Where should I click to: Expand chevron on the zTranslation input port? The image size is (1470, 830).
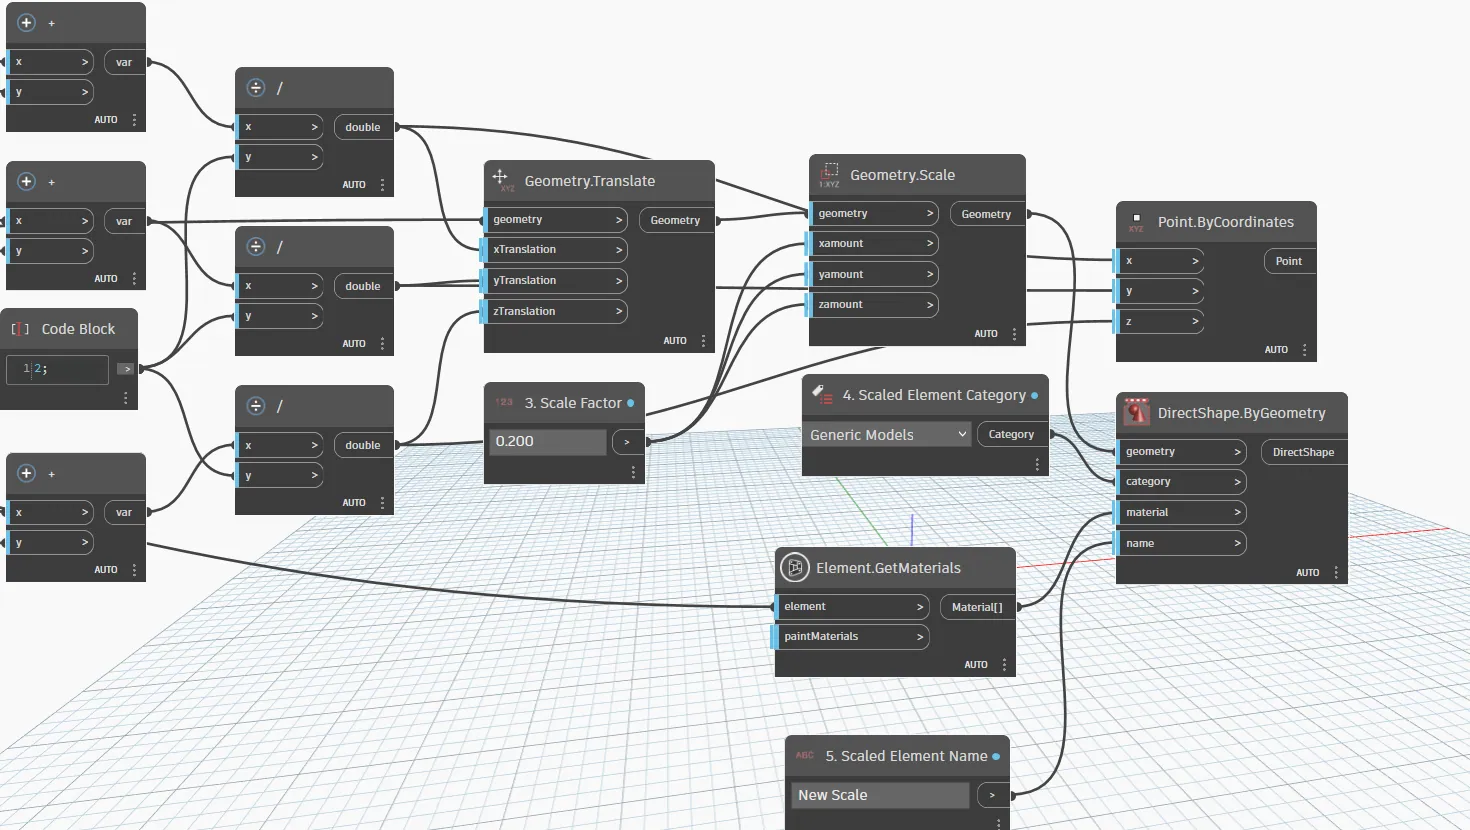pyautogui.click(x=619, y=312)
